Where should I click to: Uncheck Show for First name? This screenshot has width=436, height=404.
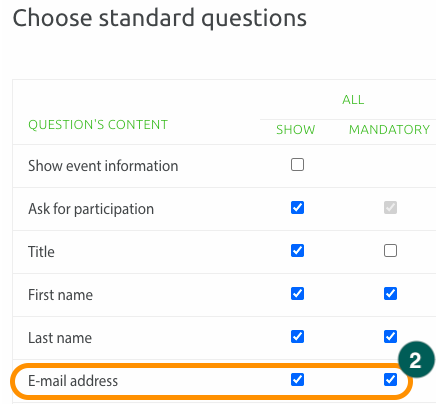point(297,294)
